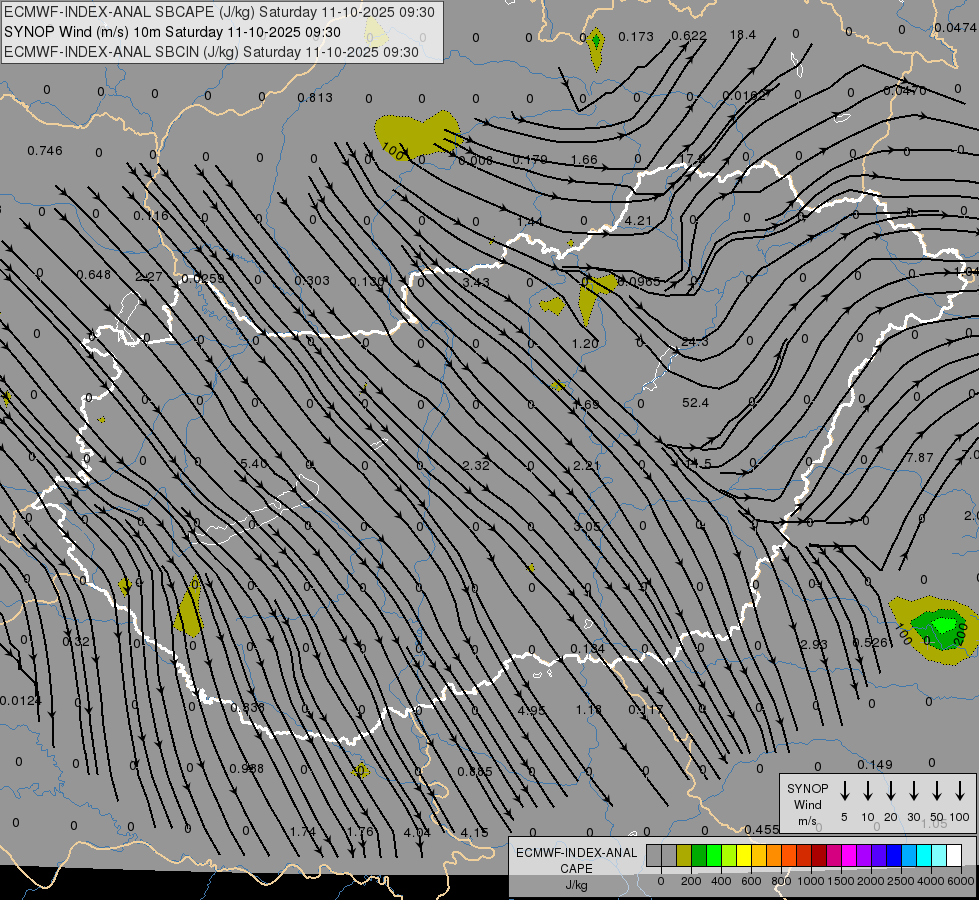The width and height of the screenshot is (979, 900).
Task: Click the map value 0.813
Action: [315, 97]
